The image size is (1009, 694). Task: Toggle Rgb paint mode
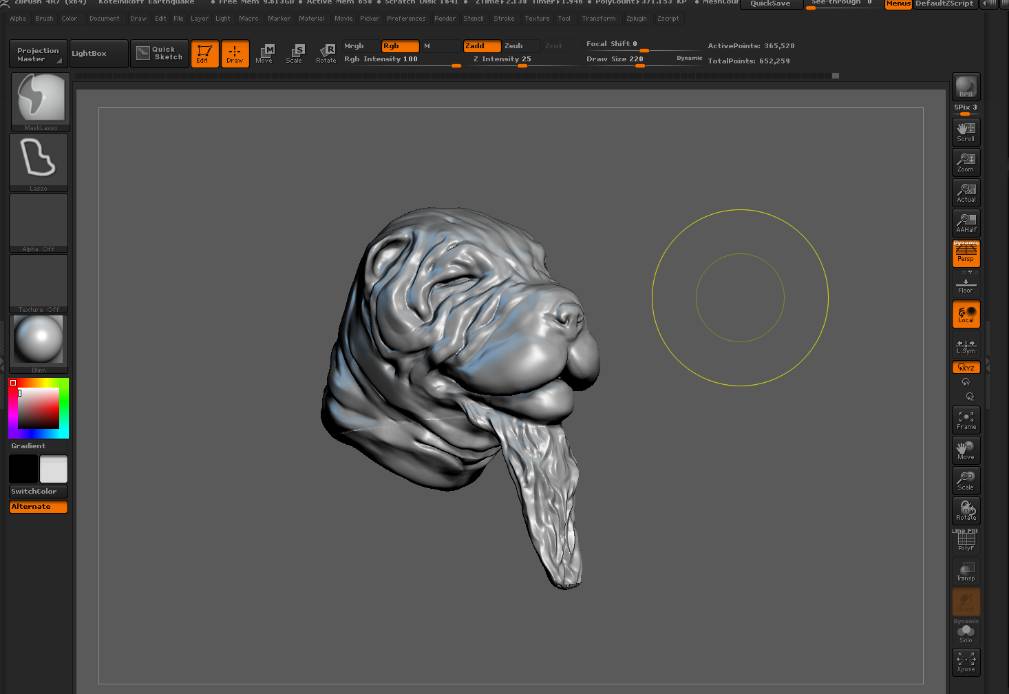tap(400, 46)
